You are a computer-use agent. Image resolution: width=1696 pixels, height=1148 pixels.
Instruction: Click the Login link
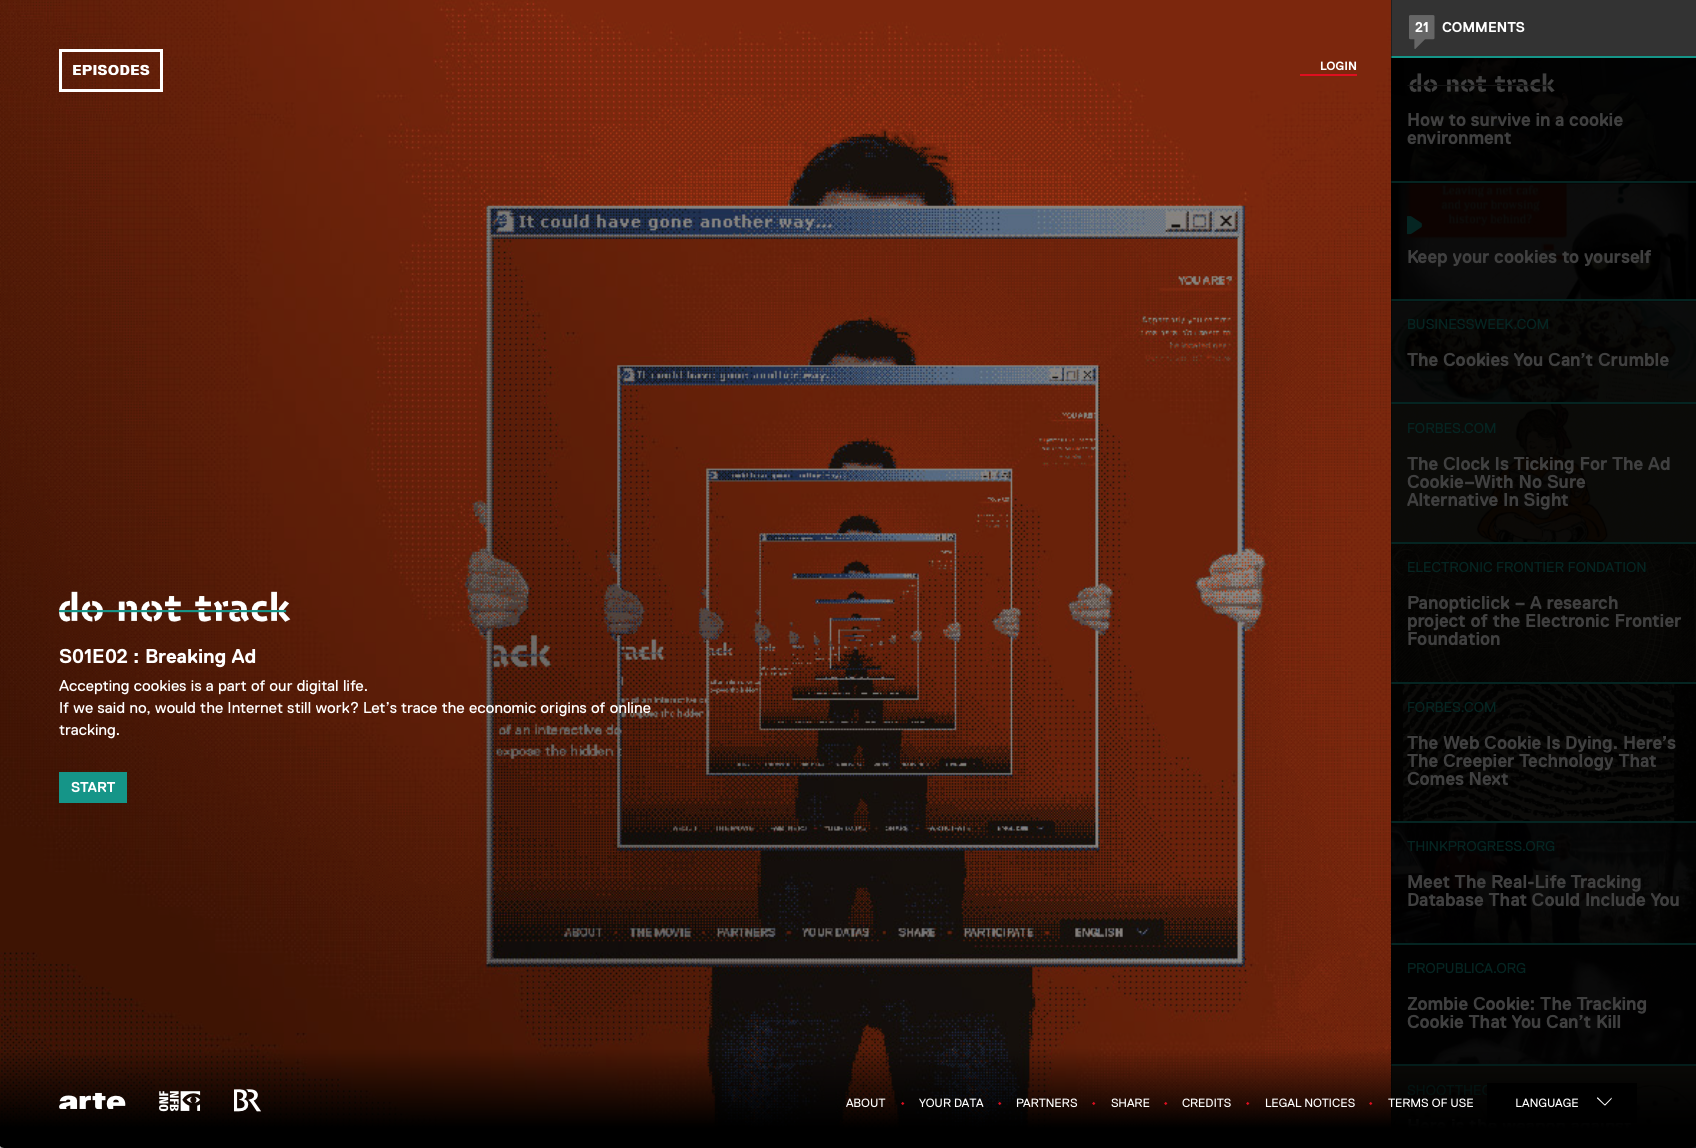pos(1338,66)
